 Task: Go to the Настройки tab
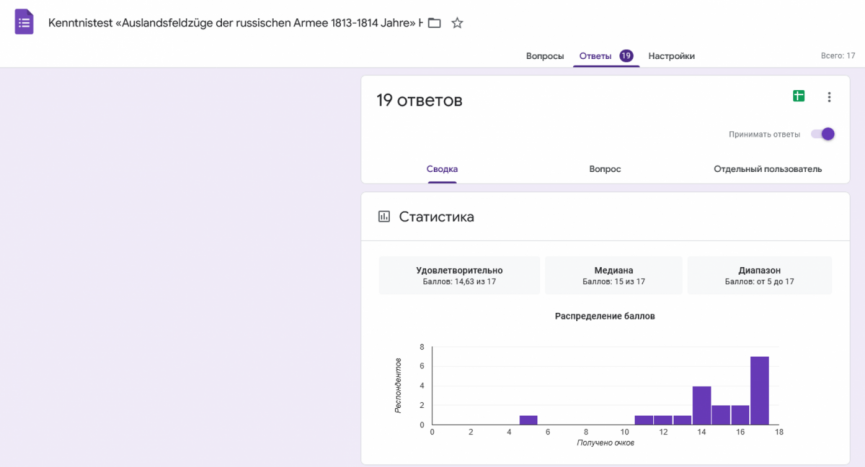671,56
